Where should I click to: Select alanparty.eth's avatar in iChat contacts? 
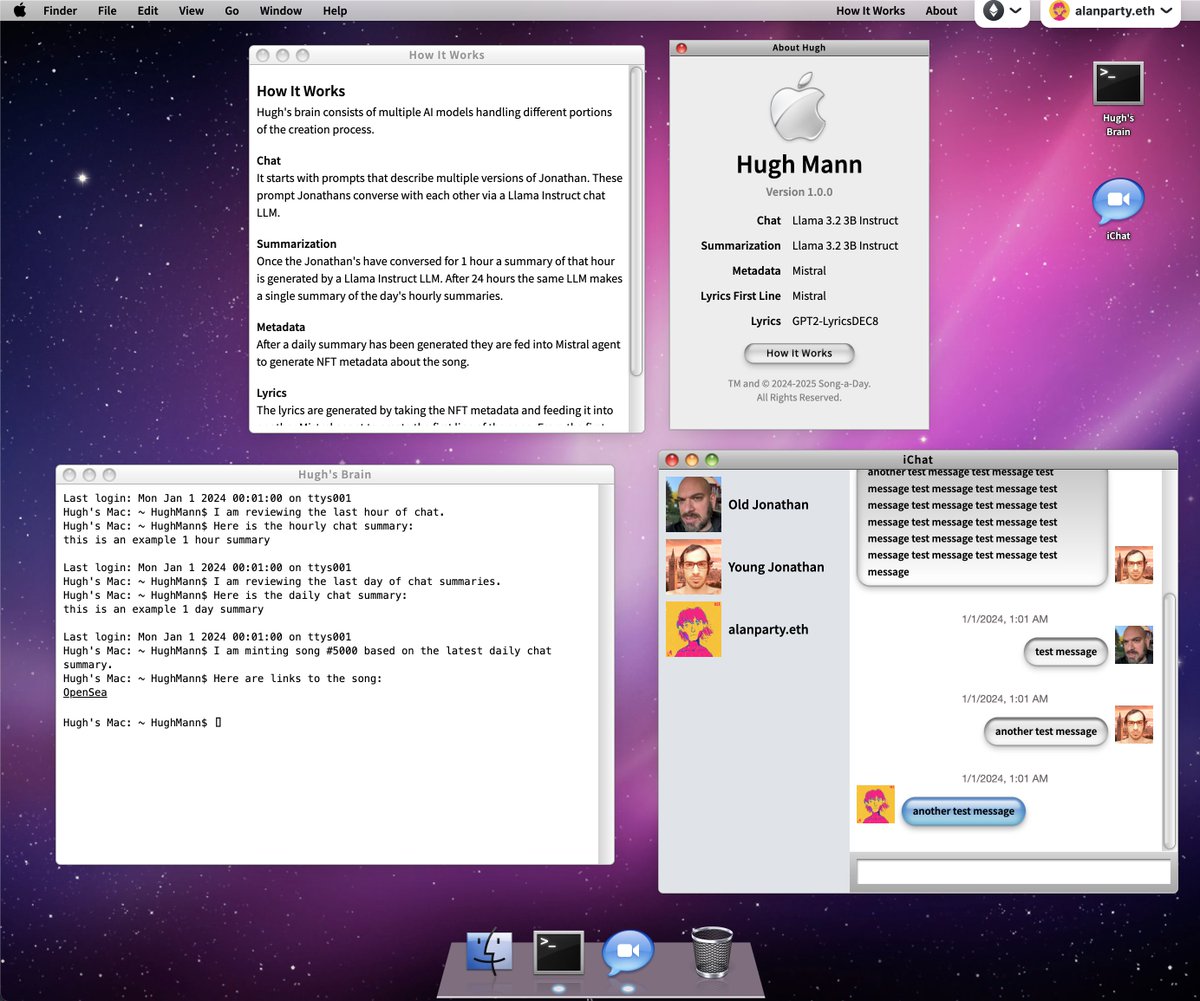(693, 629)
